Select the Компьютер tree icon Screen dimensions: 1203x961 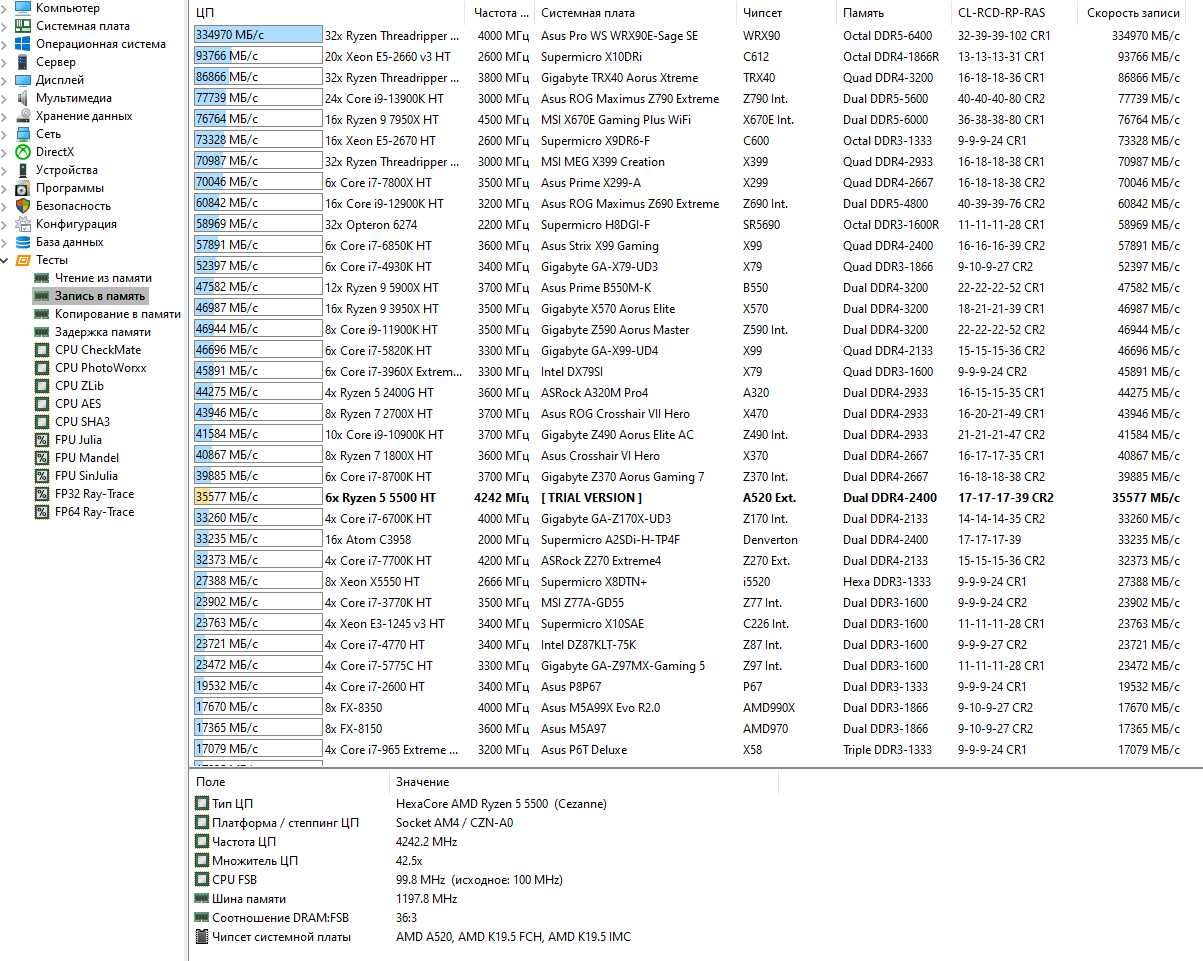click(22, 7)
